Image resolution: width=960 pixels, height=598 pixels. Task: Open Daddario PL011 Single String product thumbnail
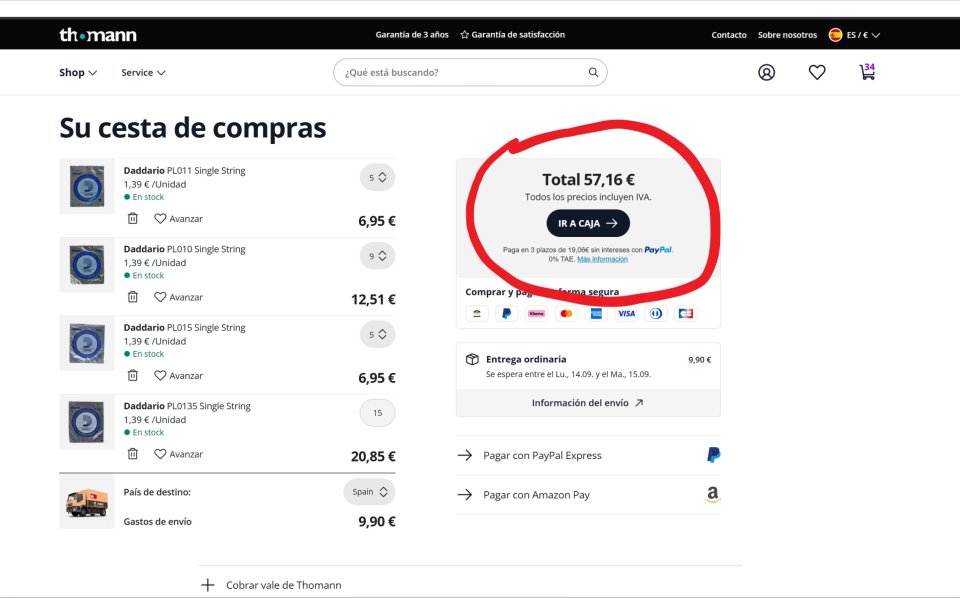87,186
